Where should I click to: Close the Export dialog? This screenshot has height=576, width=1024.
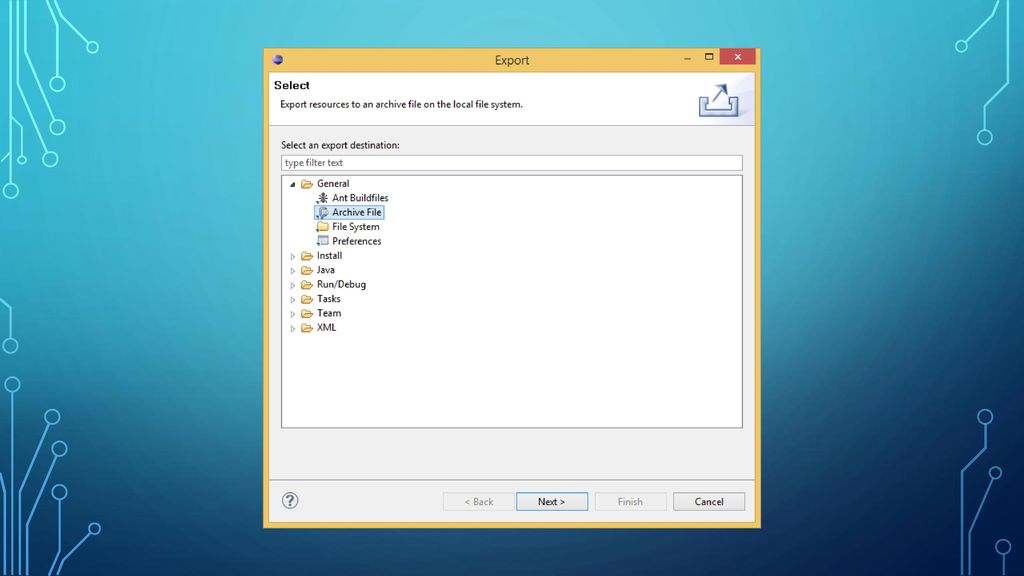(737, 57)
